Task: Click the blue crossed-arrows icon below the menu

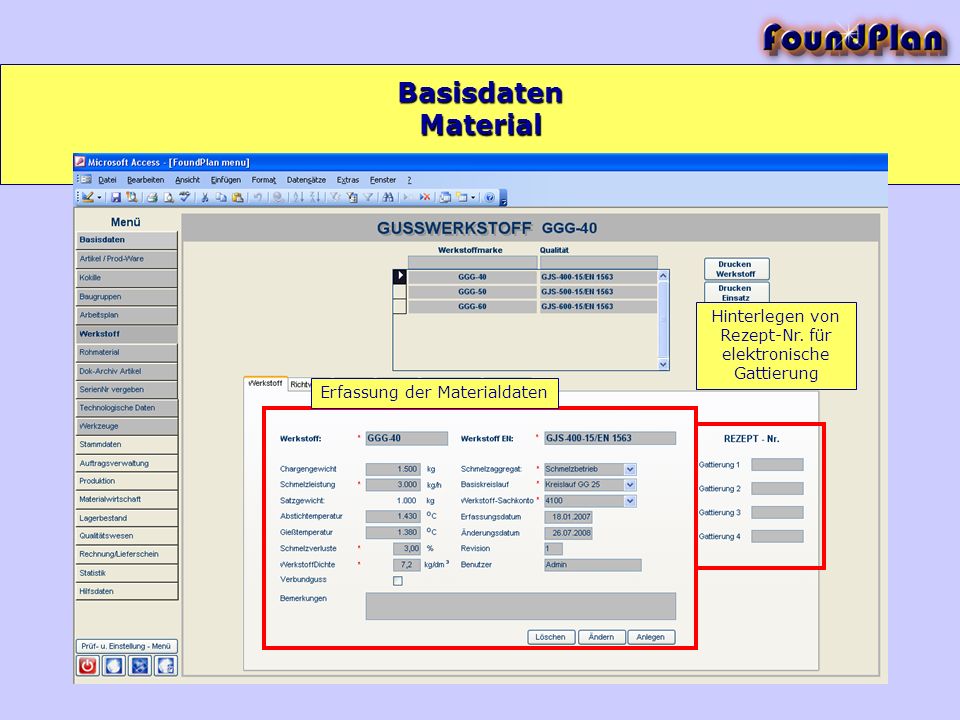Action: coord(140,666)
